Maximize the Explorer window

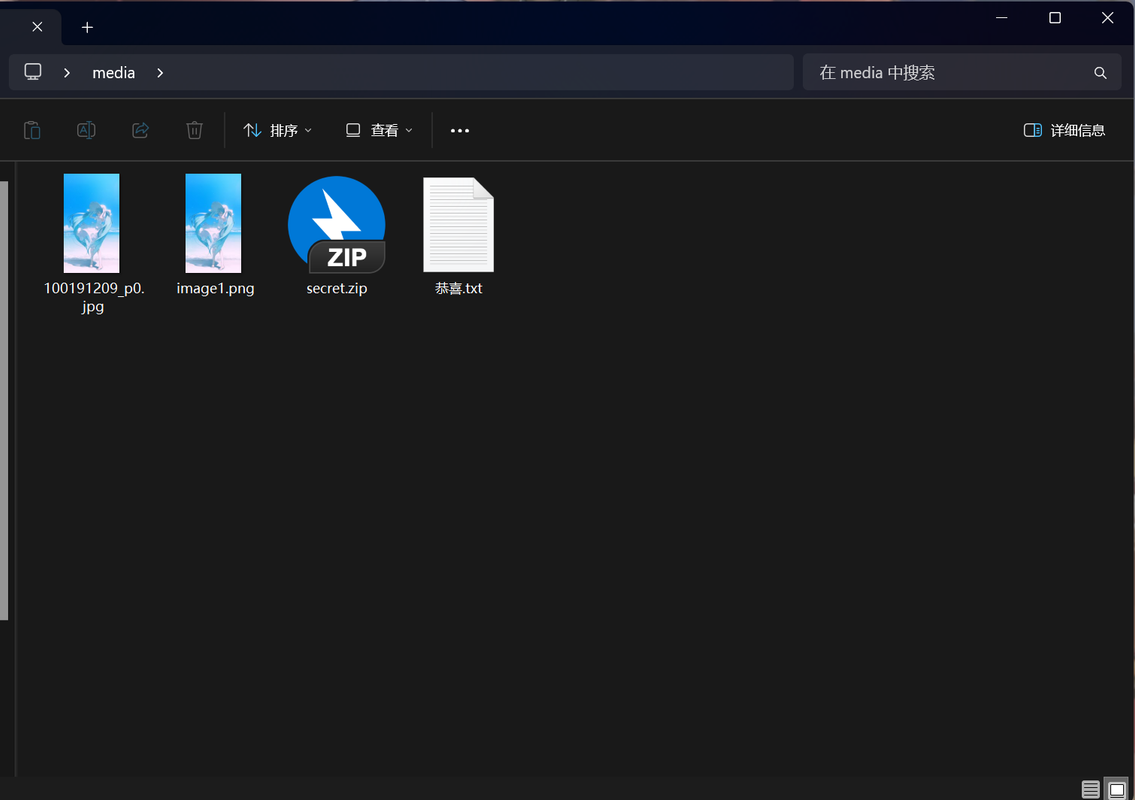tap(1055, 17)
